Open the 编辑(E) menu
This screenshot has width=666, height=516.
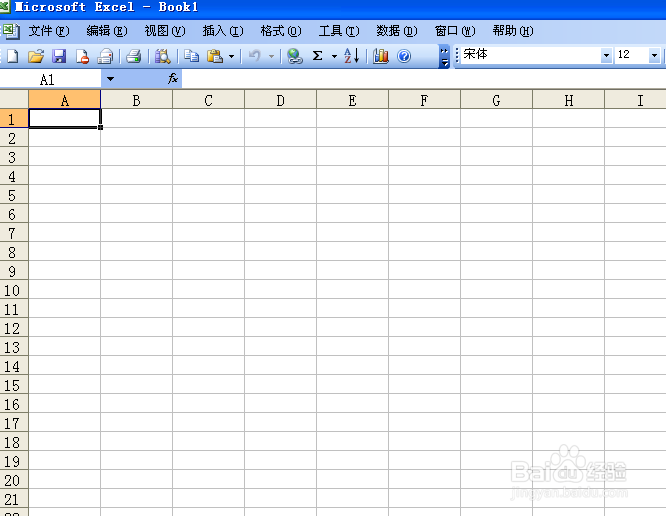pyautogui.click(x=107, y=31)
